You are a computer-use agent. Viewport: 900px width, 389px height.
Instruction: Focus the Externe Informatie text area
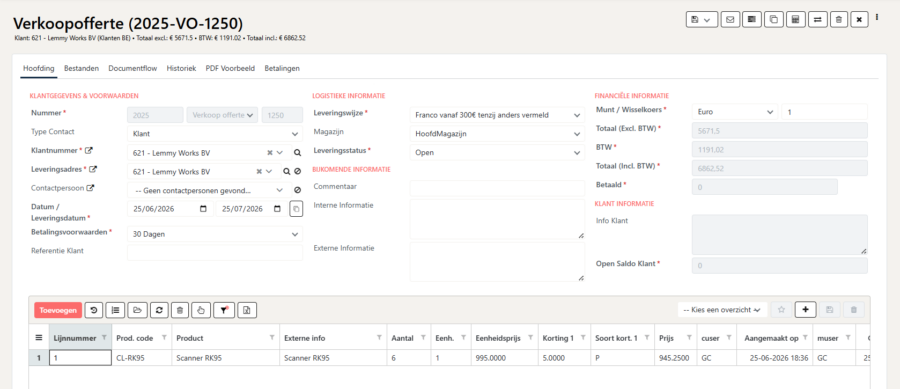[x=497, y=262]
